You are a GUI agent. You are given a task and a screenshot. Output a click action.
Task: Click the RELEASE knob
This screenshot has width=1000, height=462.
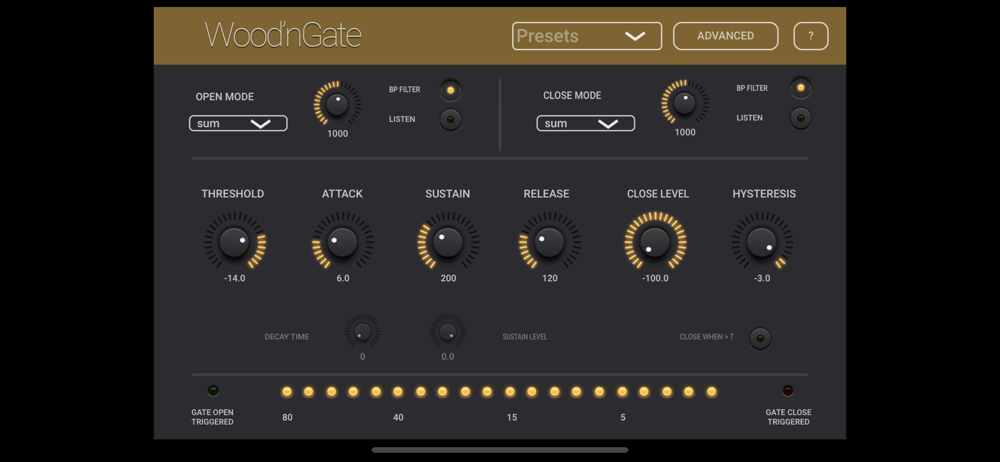tap(549, 242)
